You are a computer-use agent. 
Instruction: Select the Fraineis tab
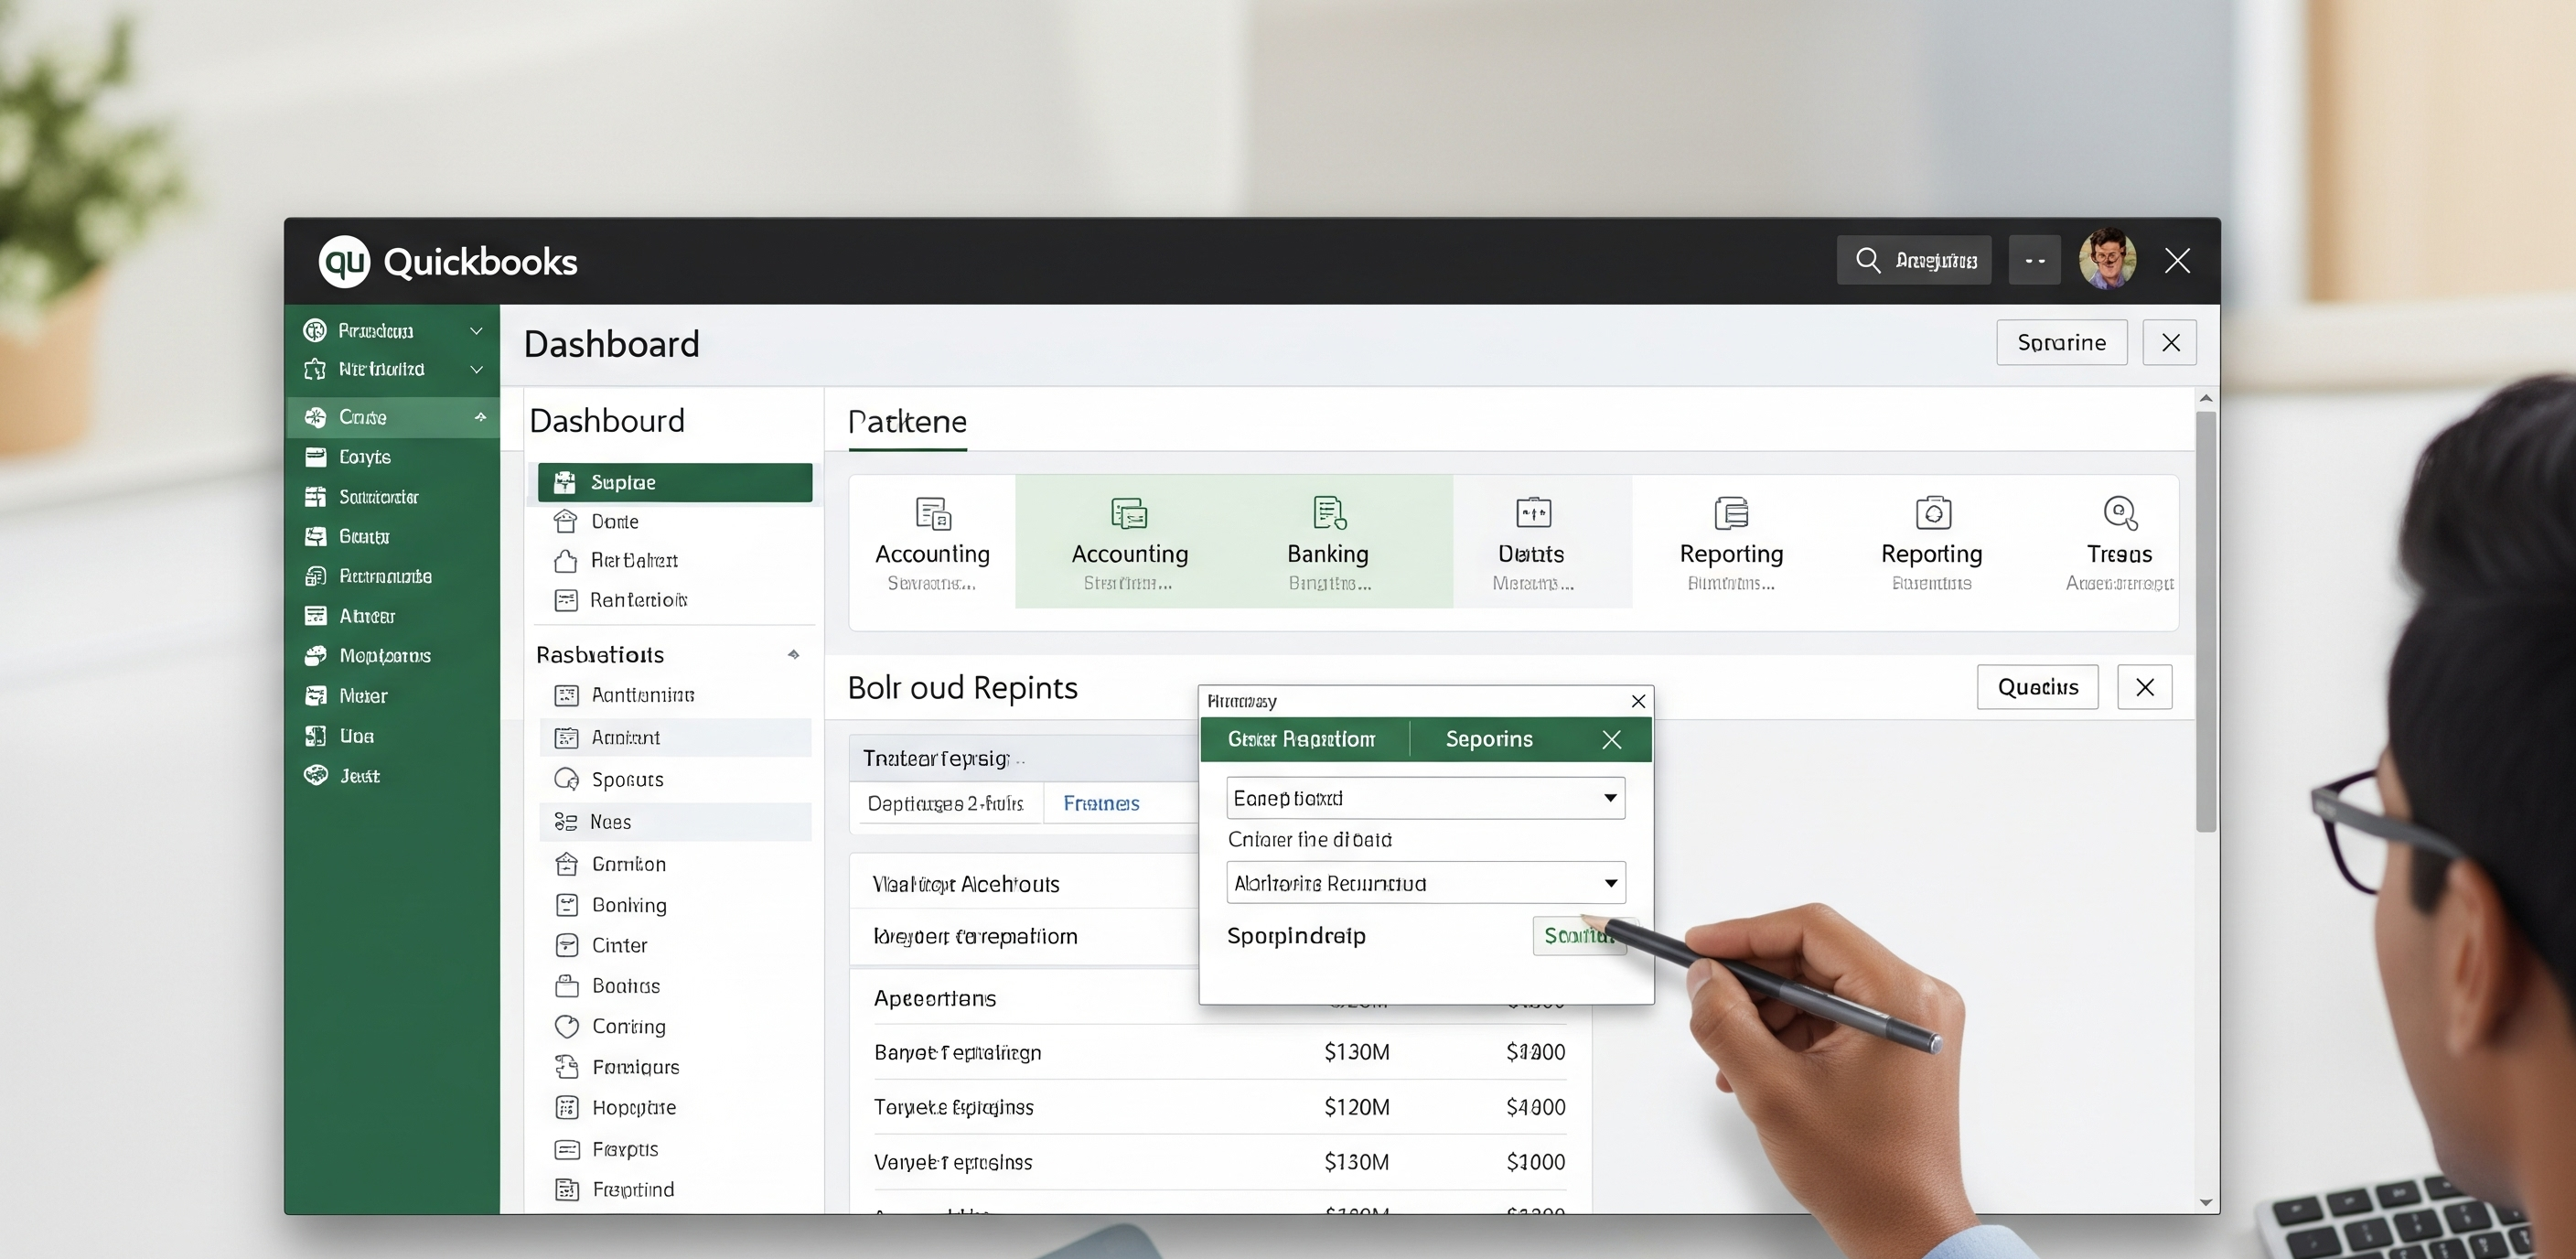[1101, 803]
